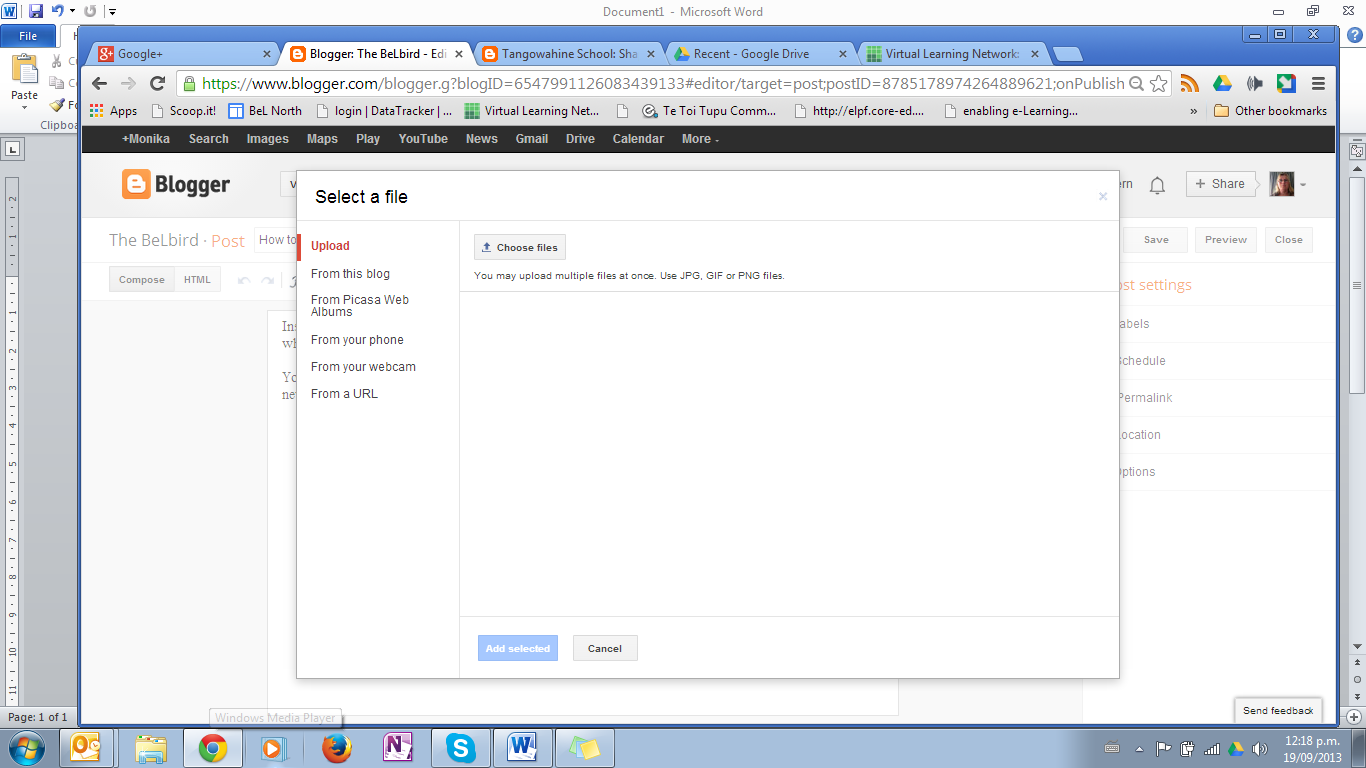Open YouTube in the Google bar
1366x768 pixels.
(x=423, y=139)
